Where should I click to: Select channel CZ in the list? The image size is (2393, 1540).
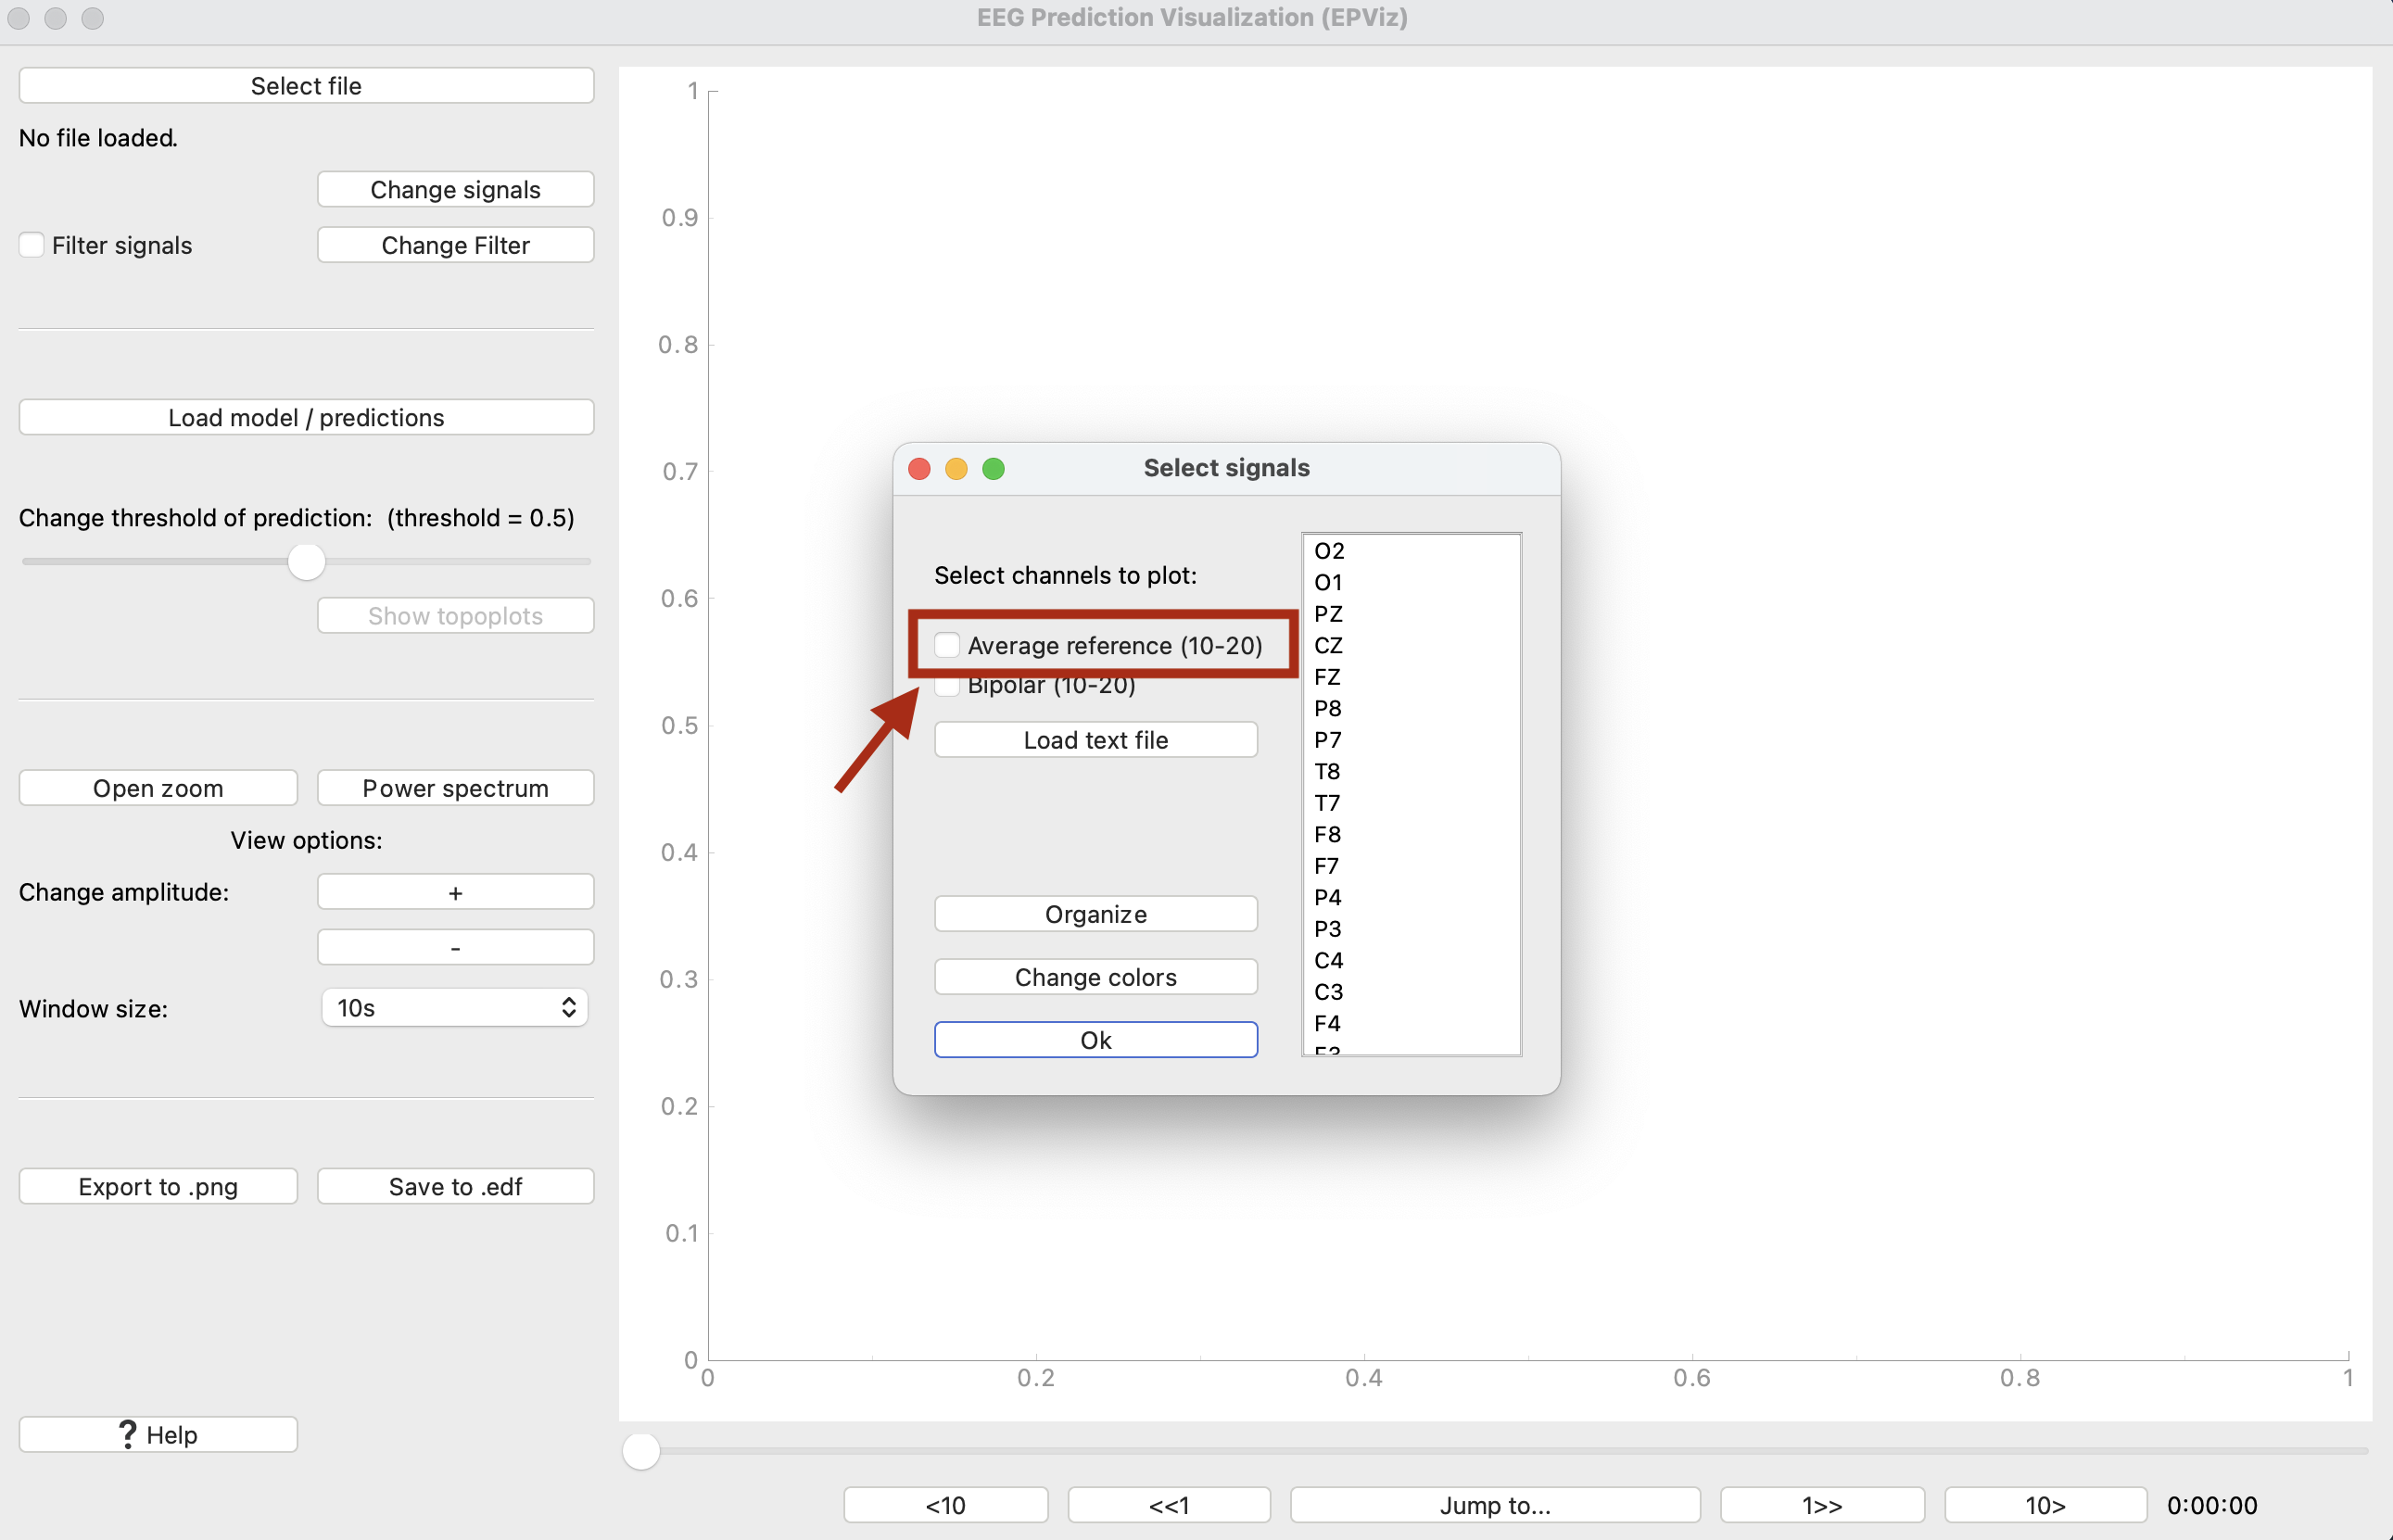pos(1328,645)
